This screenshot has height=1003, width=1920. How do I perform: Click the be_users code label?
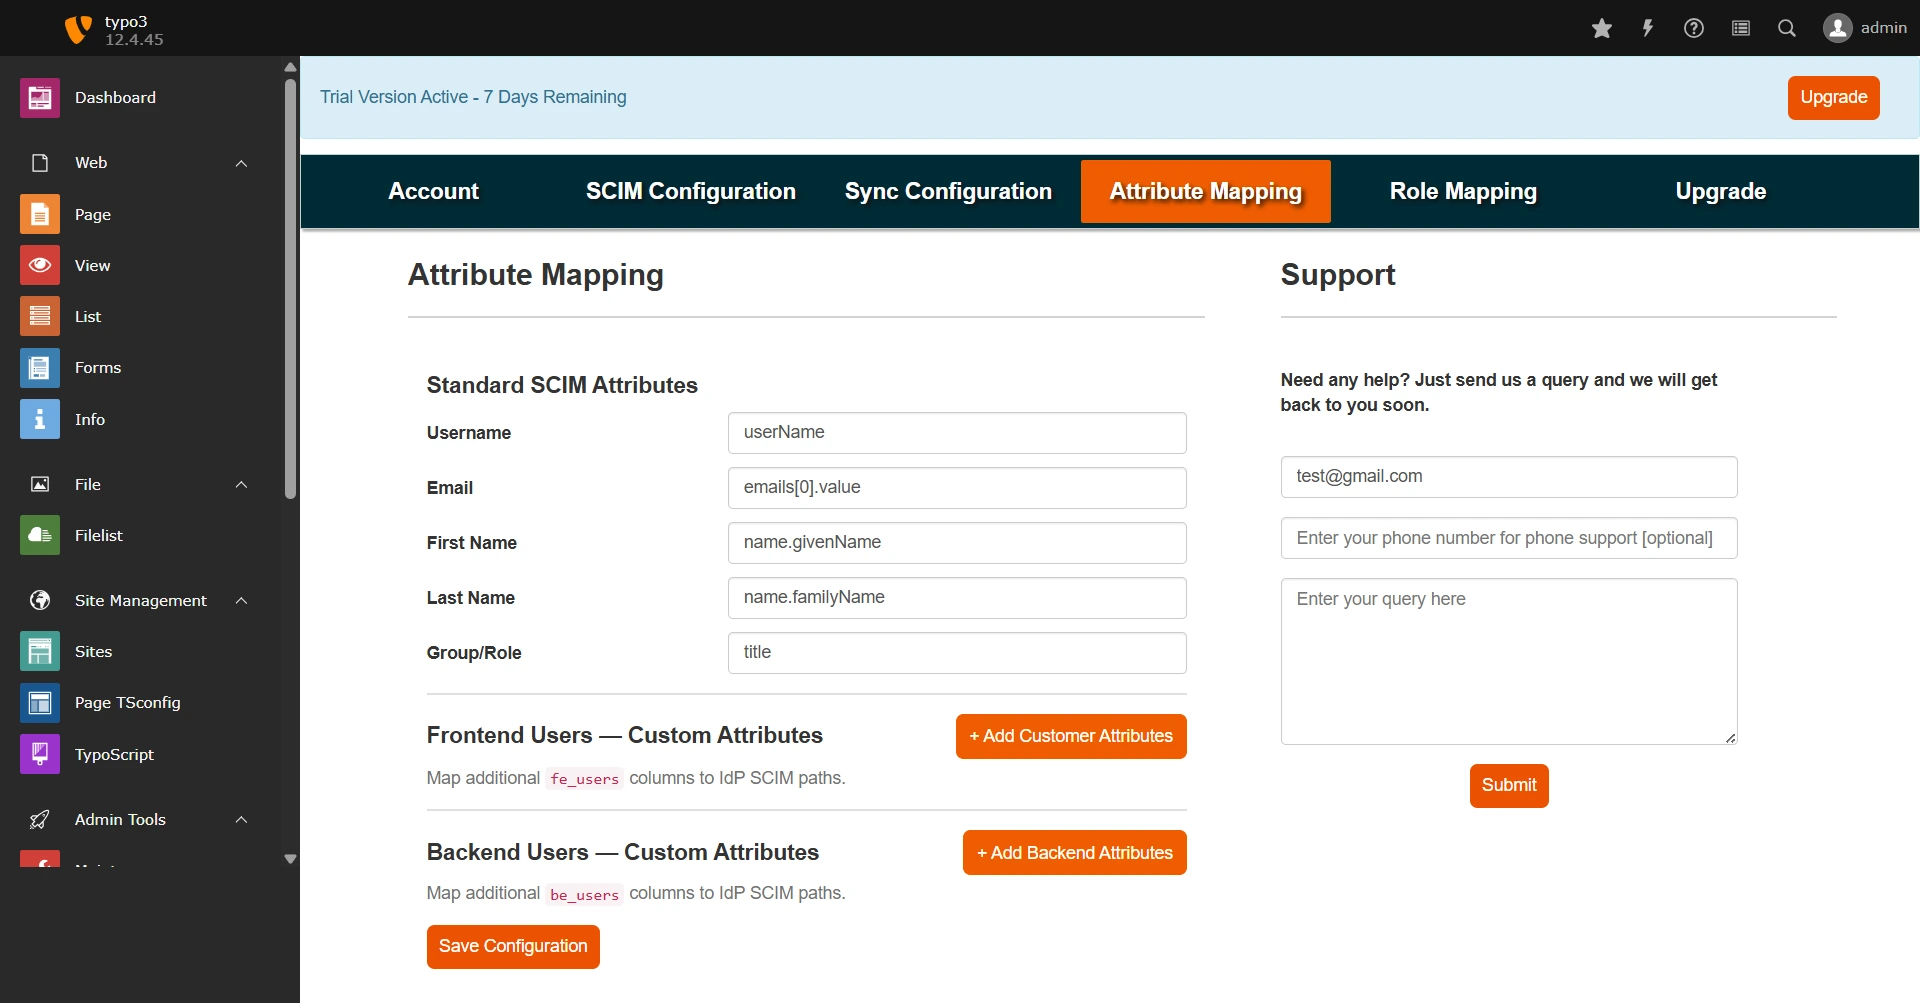(585, 895)
